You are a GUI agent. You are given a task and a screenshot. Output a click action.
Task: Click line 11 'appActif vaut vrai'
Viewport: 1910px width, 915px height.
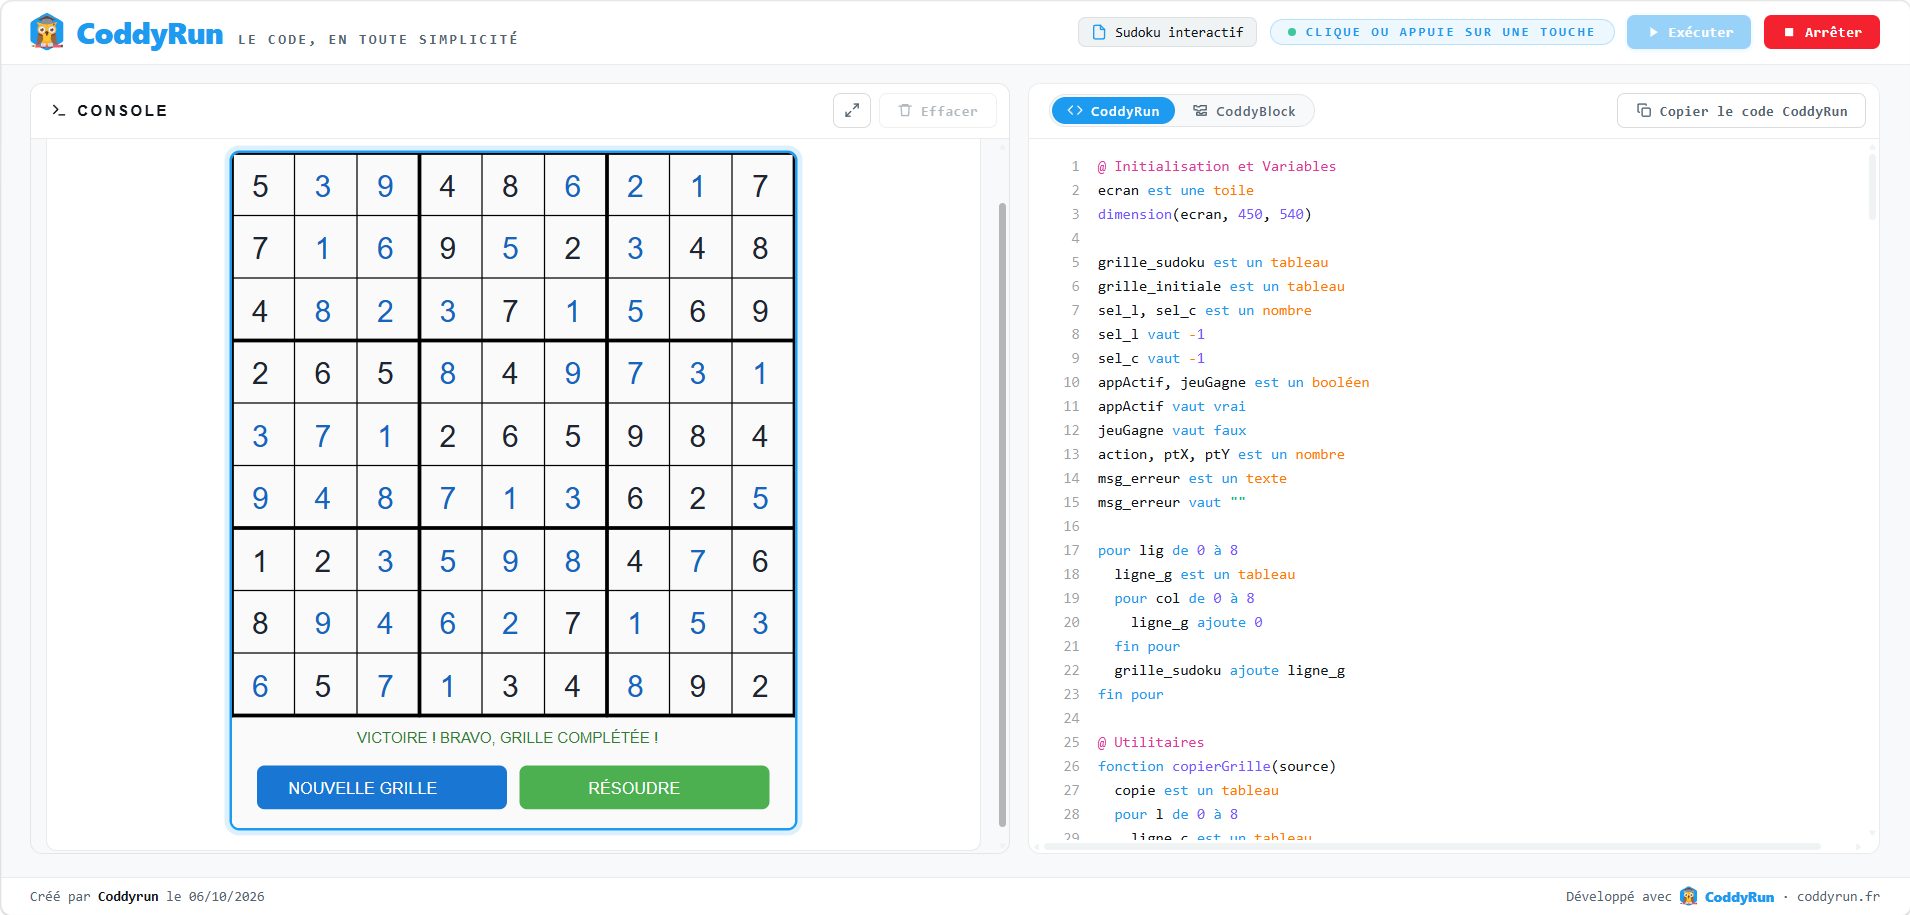pyautogui.click(x=1172, y=407)
